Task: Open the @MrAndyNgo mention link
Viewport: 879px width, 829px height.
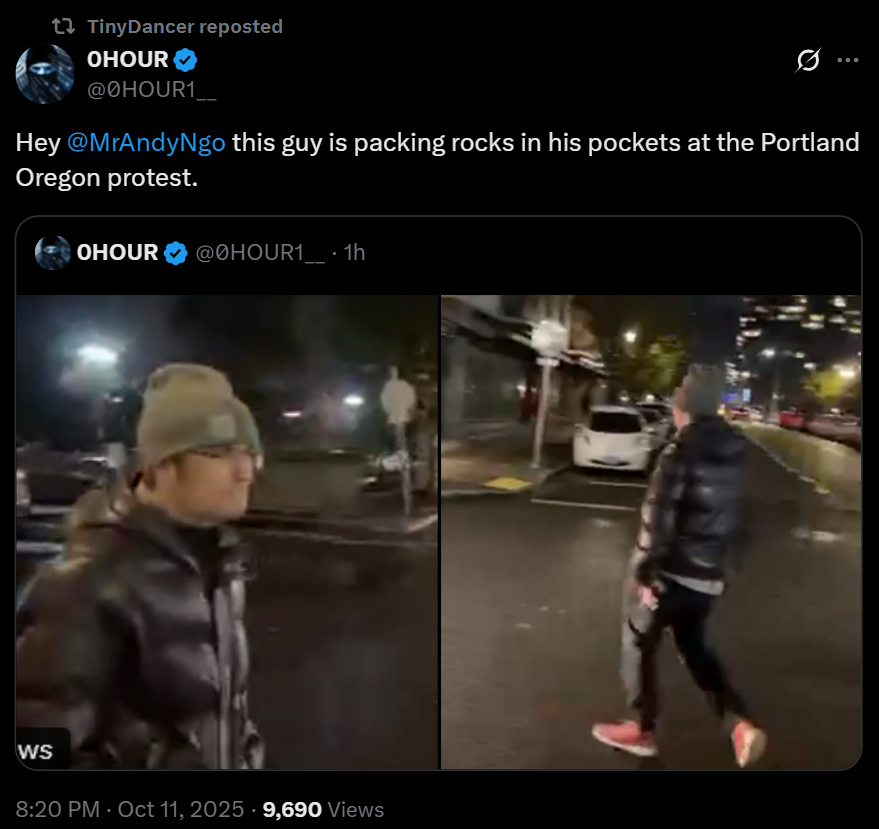Action: pyautogui.click(x=146, y=142)
